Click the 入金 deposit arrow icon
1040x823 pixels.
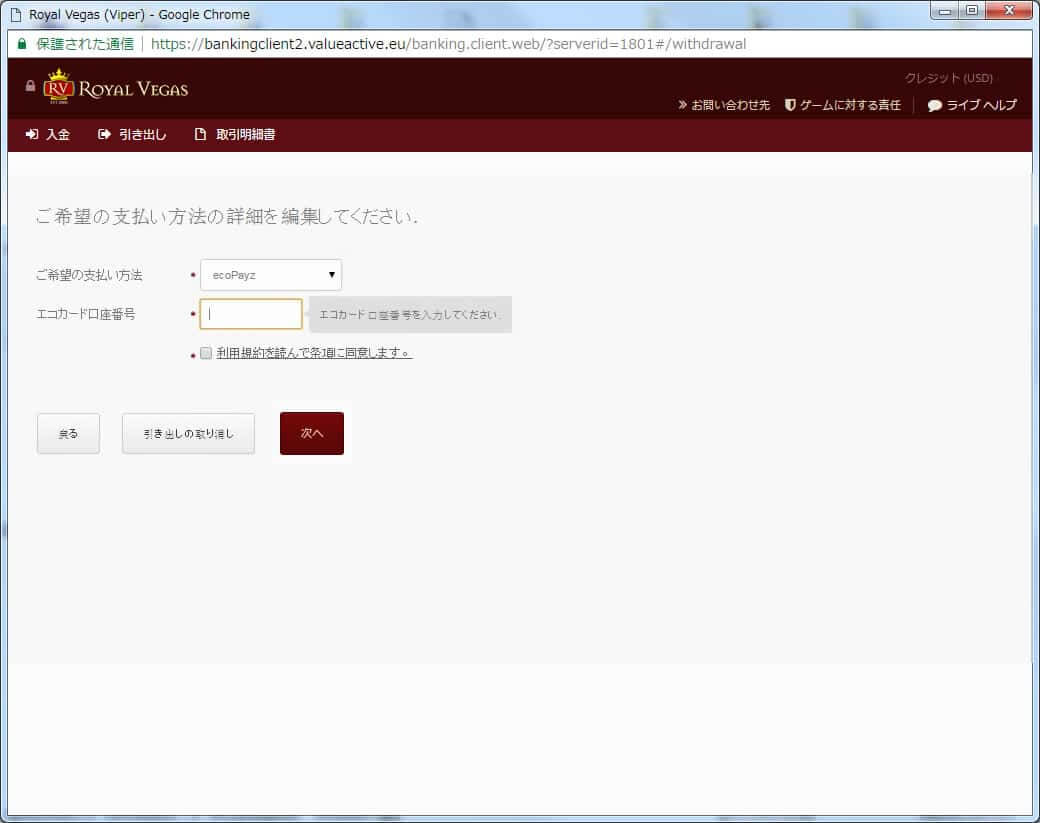click(x=32, y=134)
